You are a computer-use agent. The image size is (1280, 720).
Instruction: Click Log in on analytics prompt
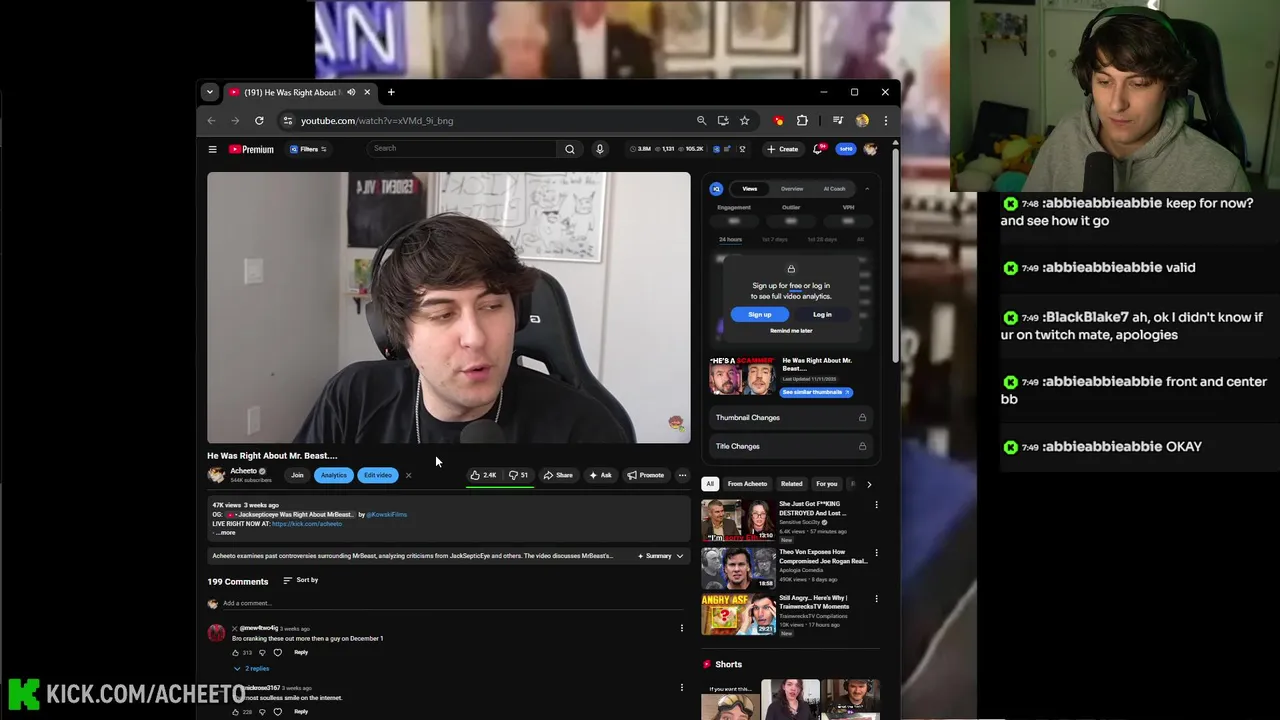click(x=822, y=314)
